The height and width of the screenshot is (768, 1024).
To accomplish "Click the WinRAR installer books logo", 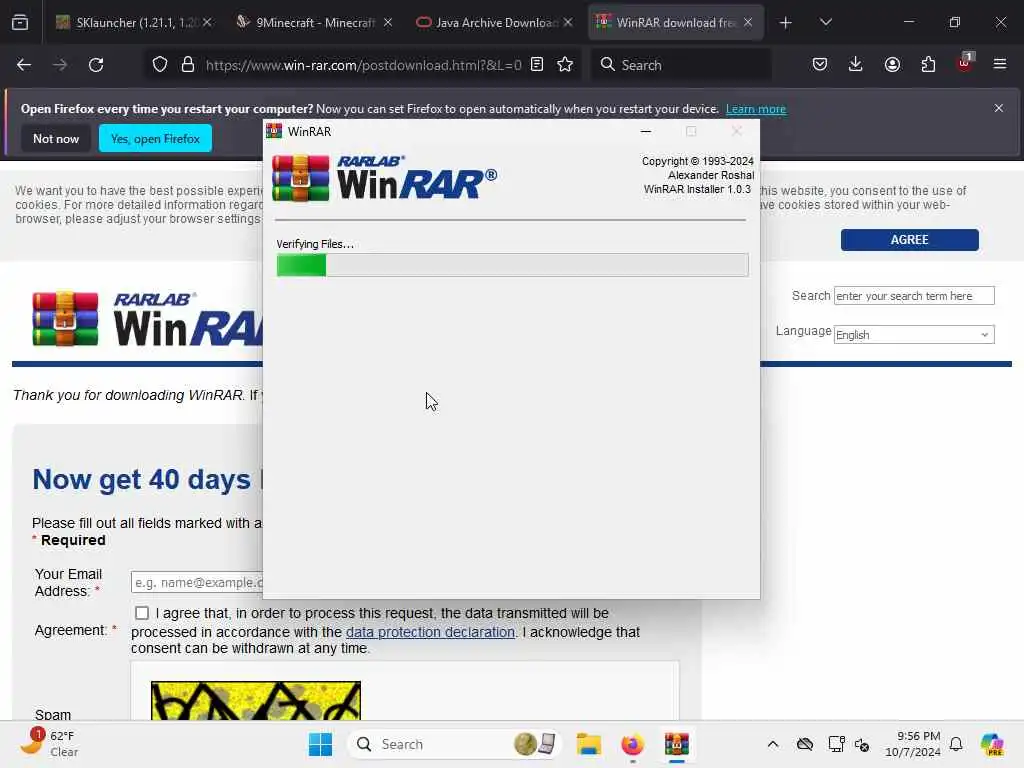I will coord(300,178).
